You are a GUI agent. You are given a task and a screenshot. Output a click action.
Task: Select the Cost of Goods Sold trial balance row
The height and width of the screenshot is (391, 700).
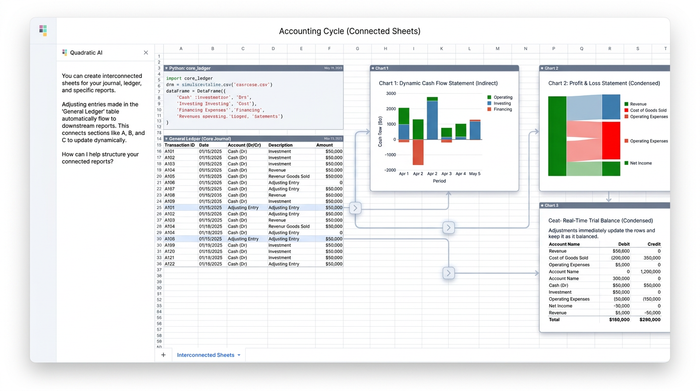604,258
